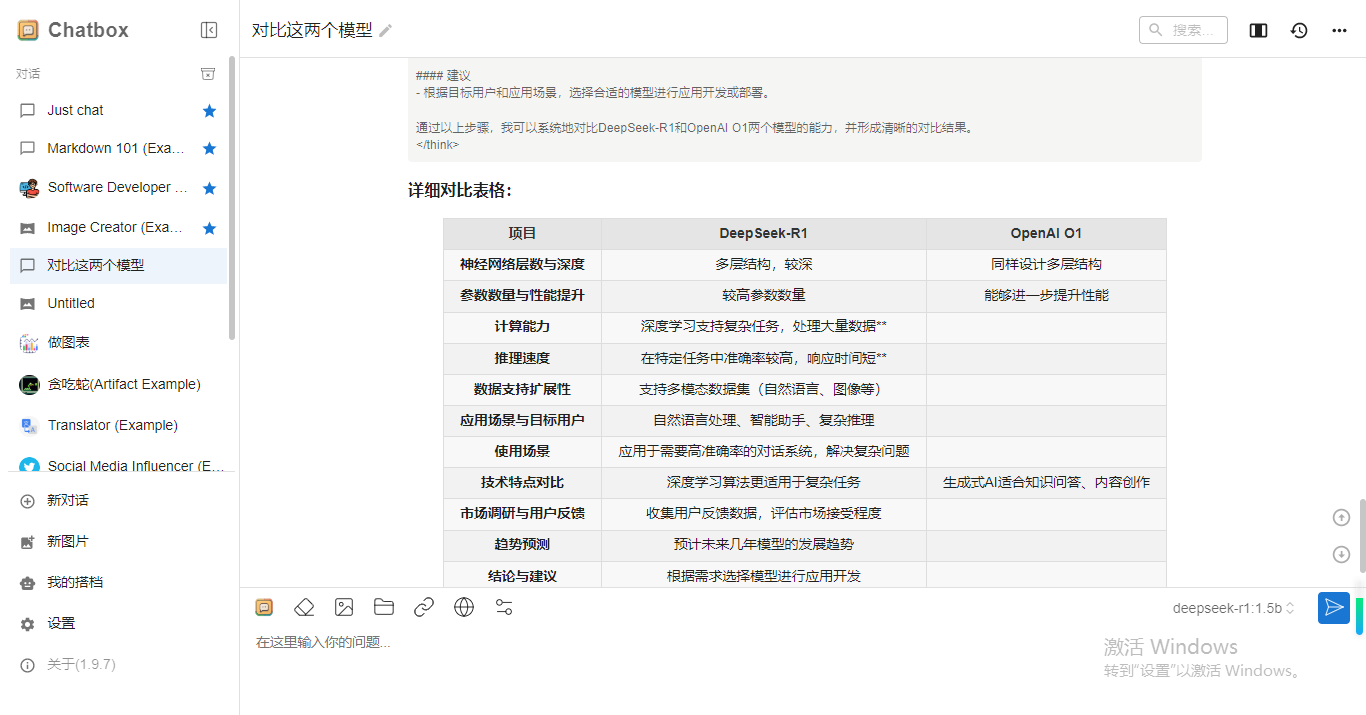Click the Chatbox logo icon

[x=28, y=30]
